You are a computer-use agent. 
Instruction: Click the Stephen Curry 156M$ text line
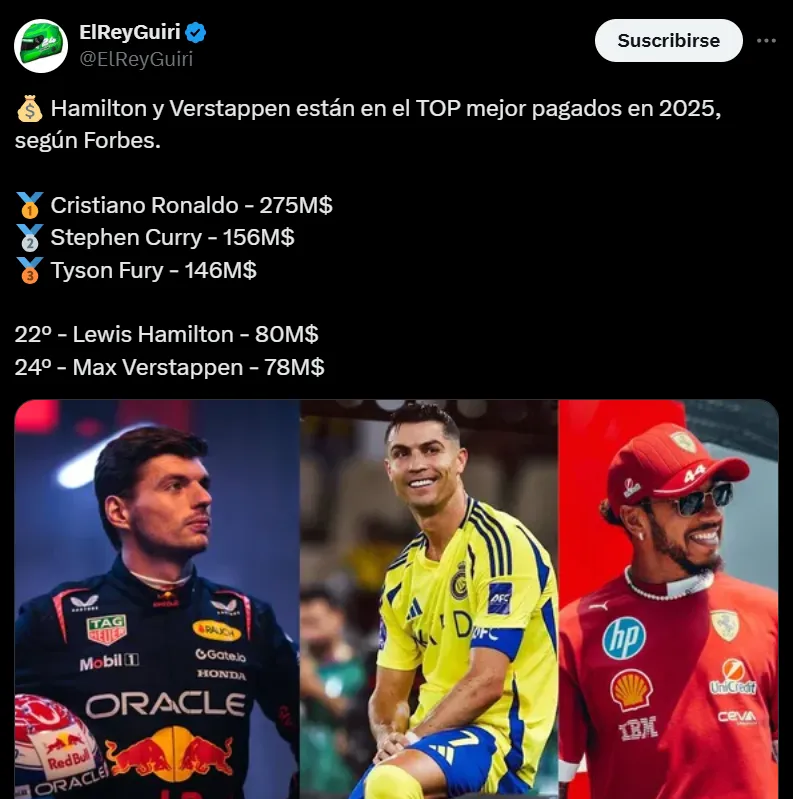172,238
